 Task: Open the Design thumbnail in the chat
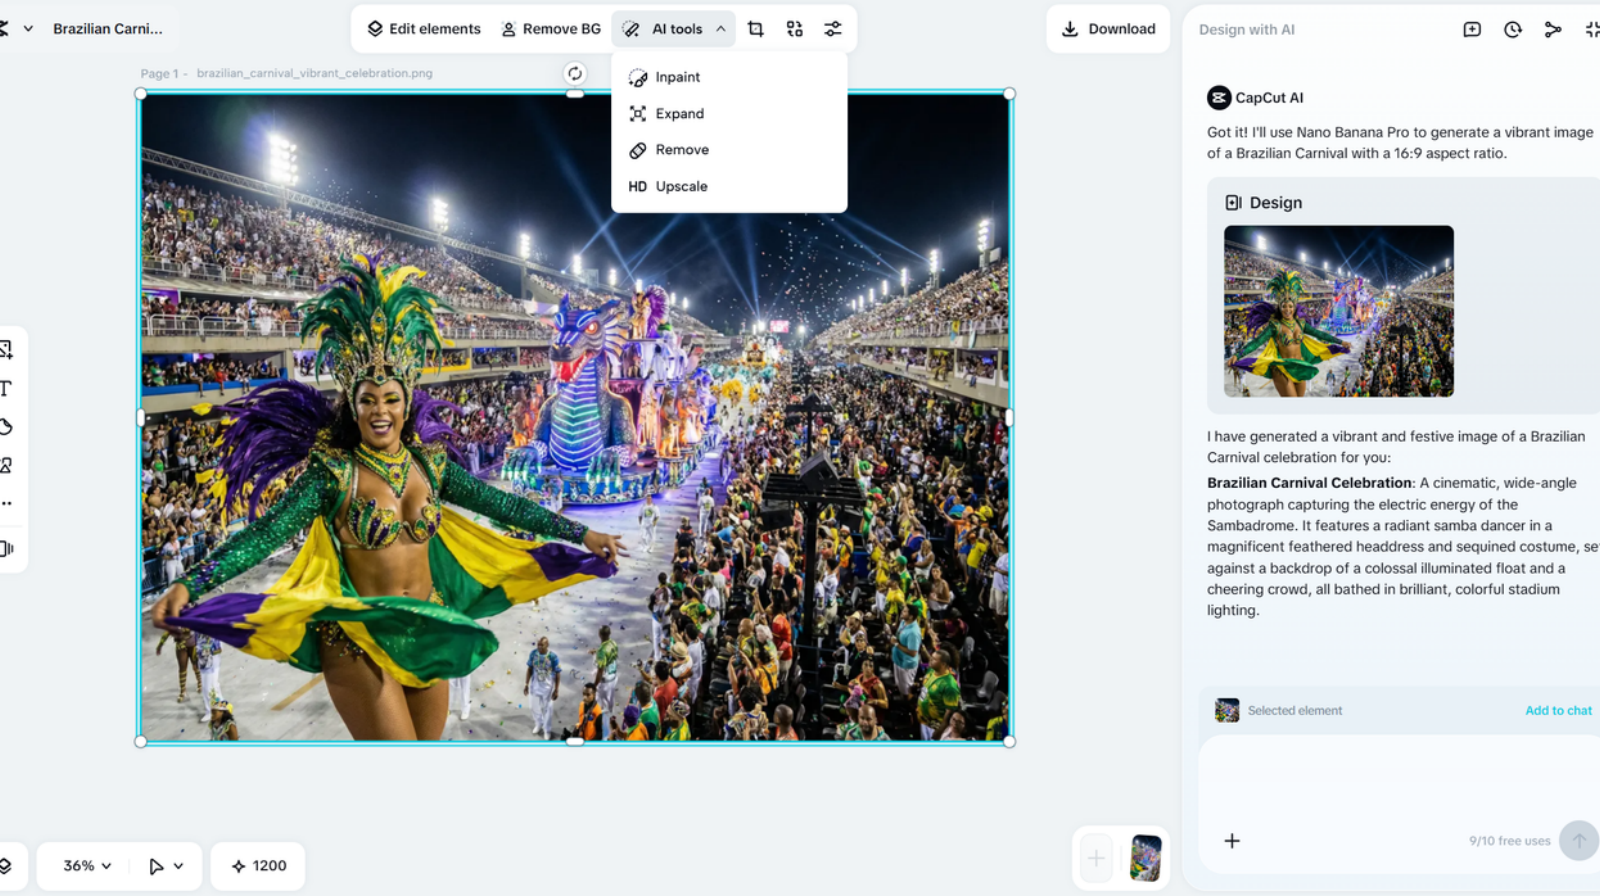(1338, 311)
